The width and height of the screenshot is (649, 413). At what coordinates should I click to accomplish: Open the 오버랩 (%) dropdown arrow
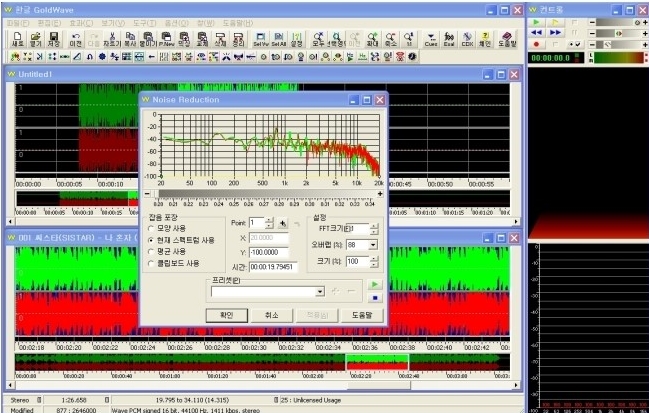[373, 245]
